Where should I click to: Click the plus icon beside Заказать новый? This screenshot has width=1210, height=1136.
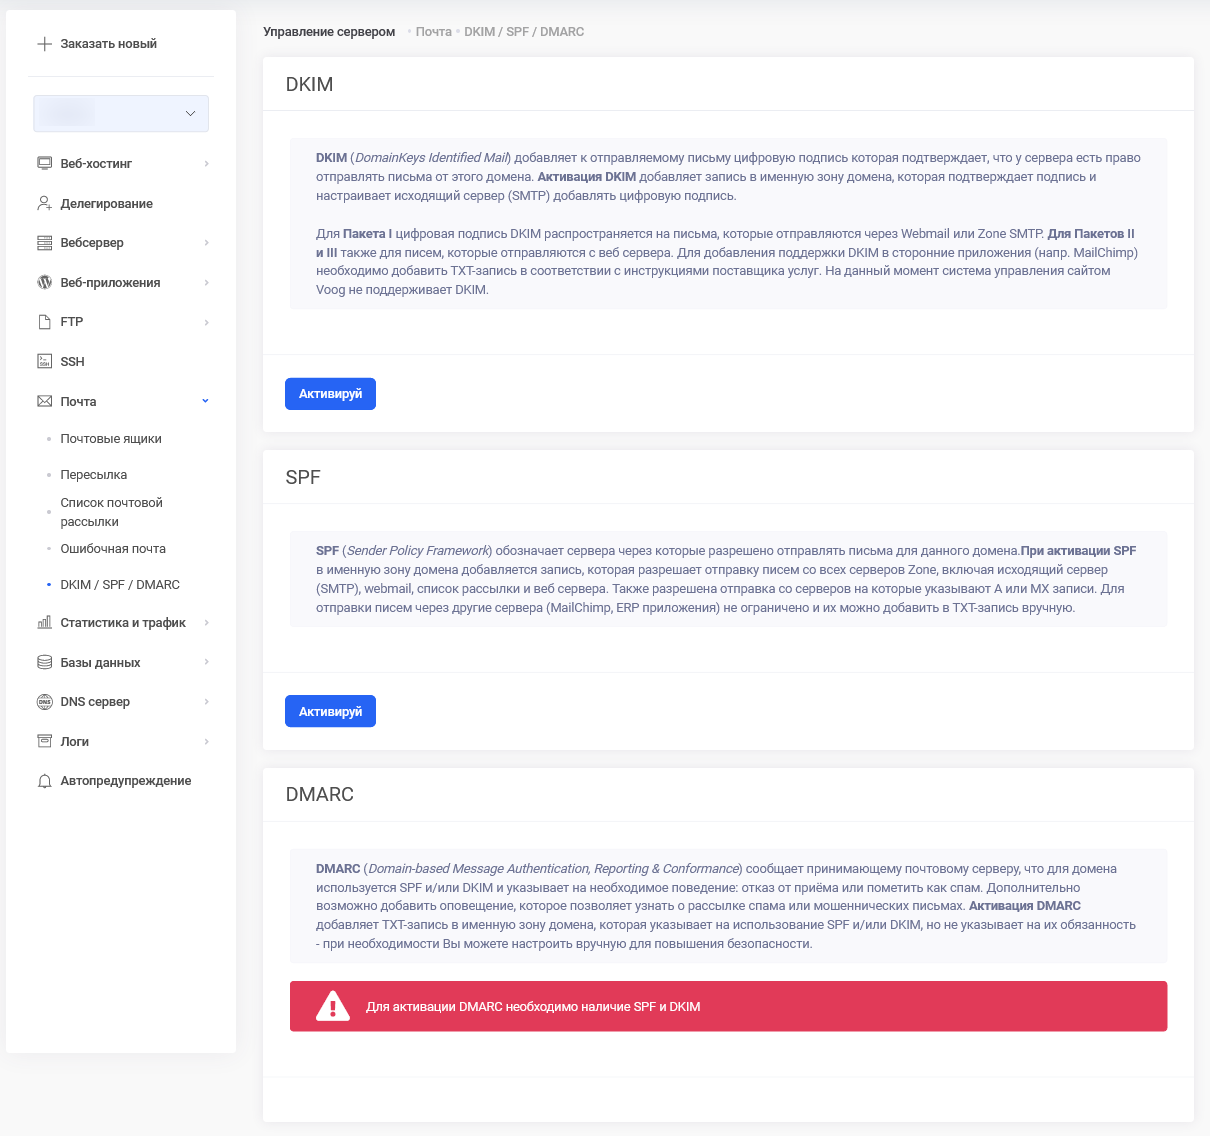pyautogui.click(x=44, y=44)
